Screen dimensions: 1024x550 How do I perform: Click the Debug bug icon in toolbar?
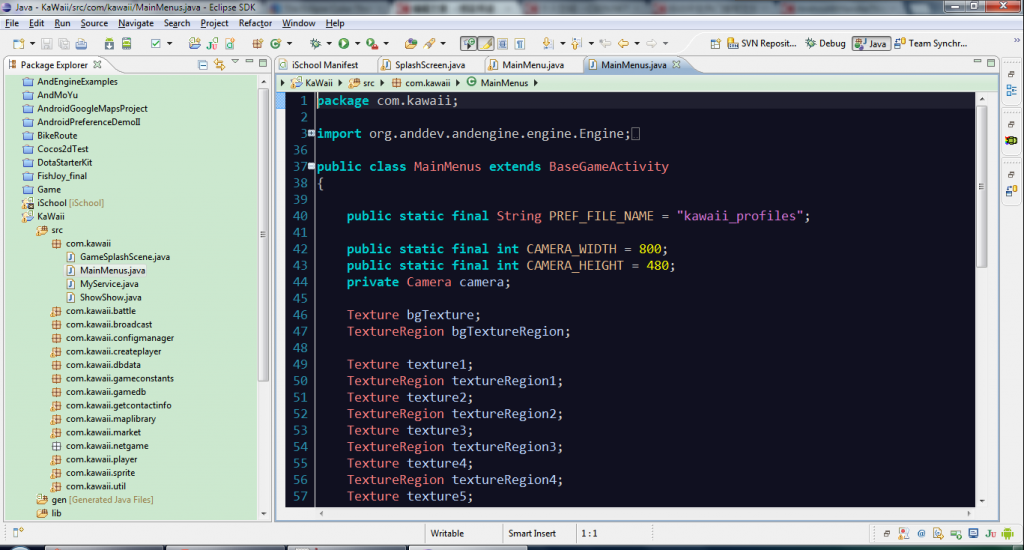click(x=315, y=44)
